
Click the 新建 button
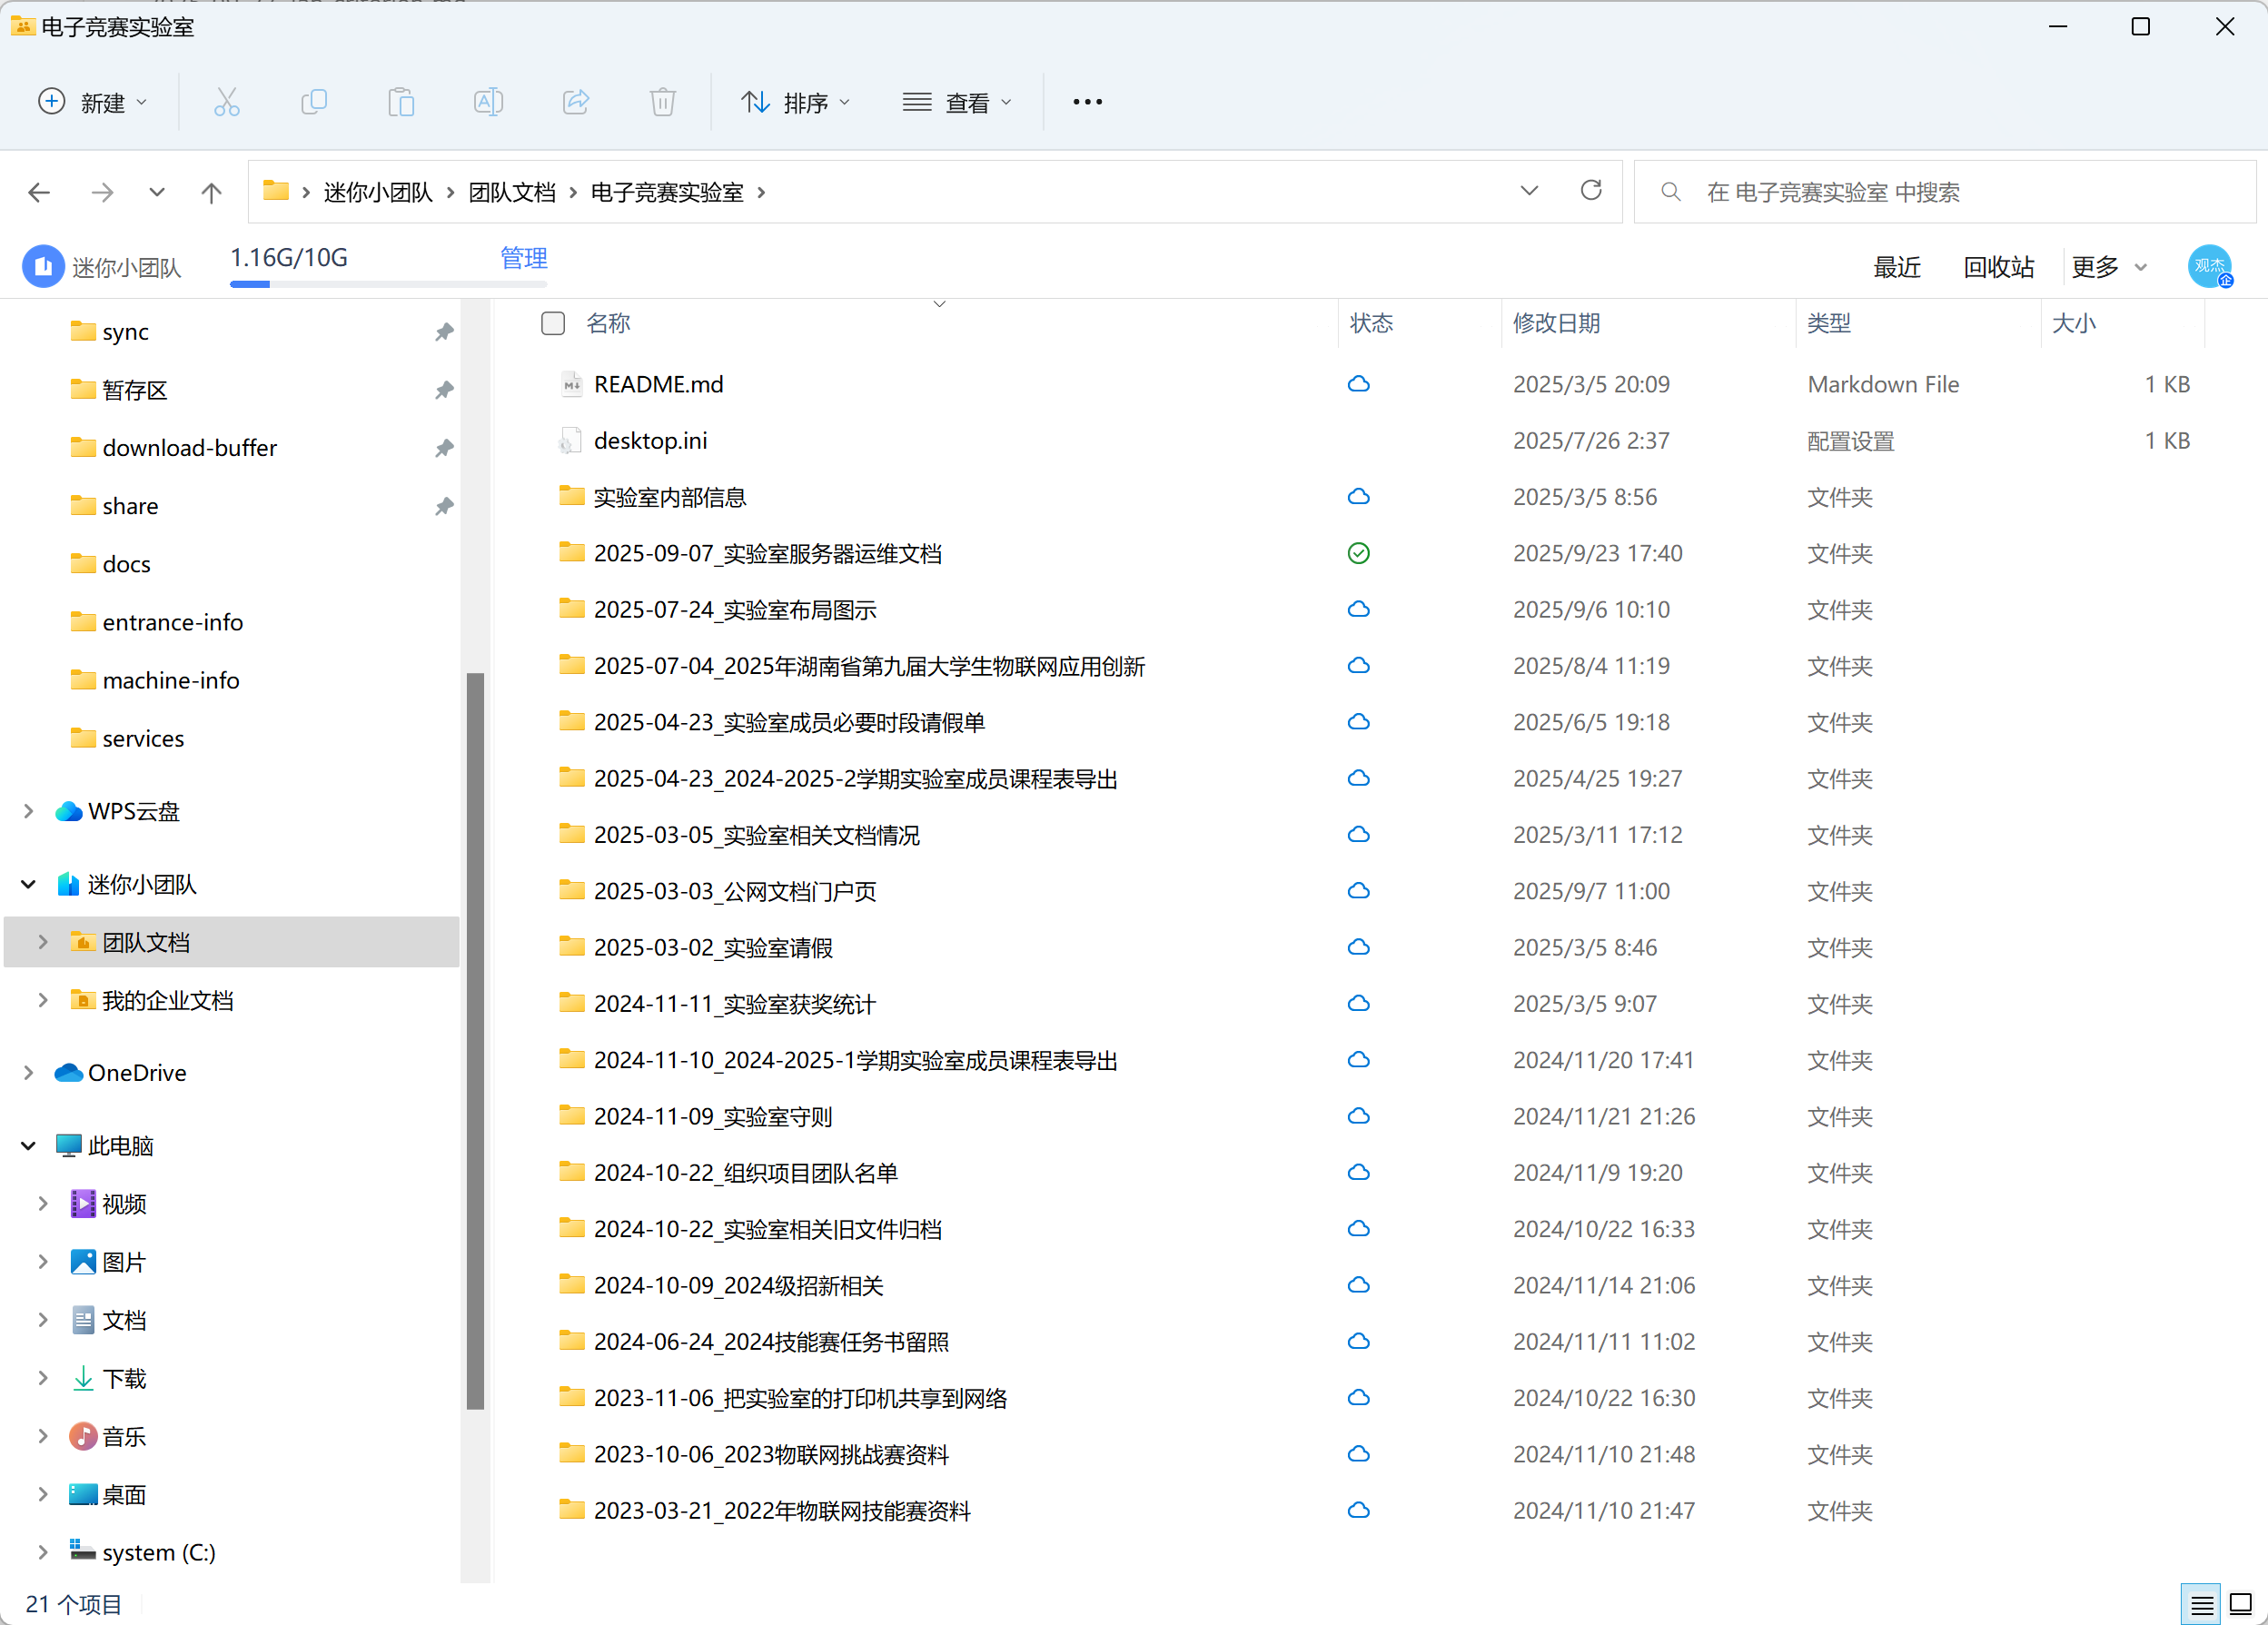tap(93, 102)
